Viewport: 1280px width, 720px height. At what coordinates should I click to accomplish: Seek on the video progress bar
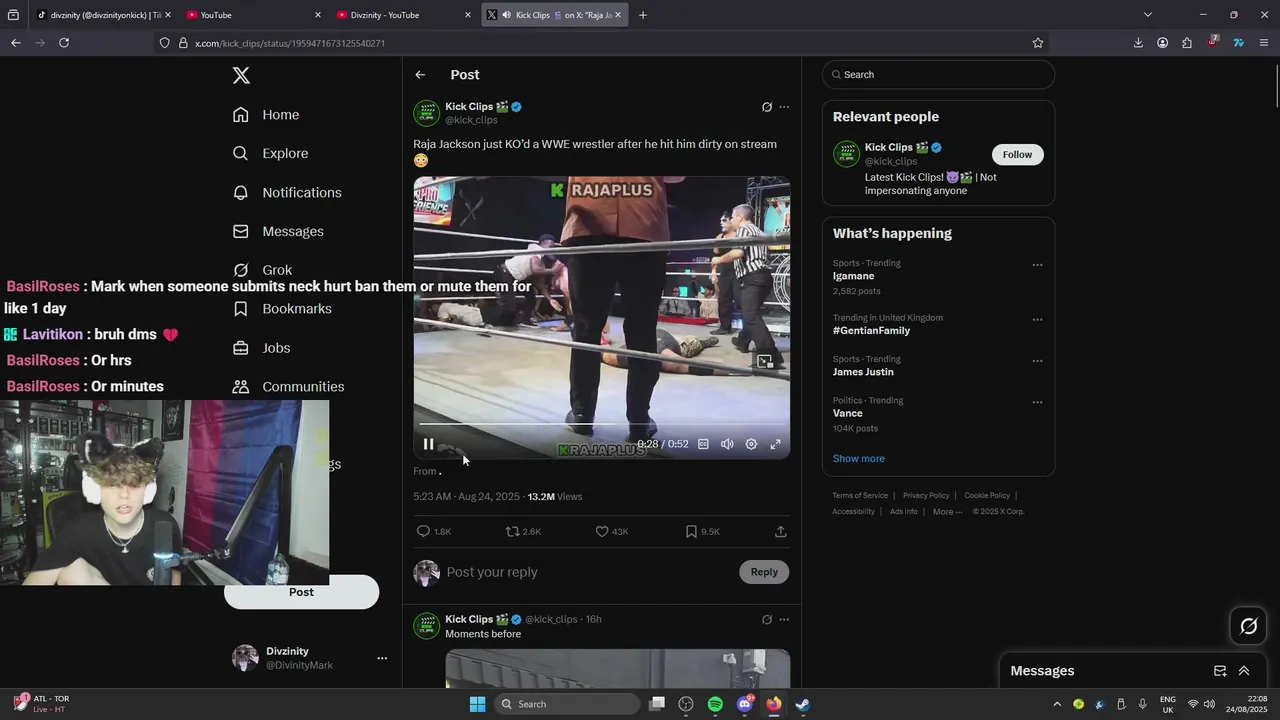[601, 424]
